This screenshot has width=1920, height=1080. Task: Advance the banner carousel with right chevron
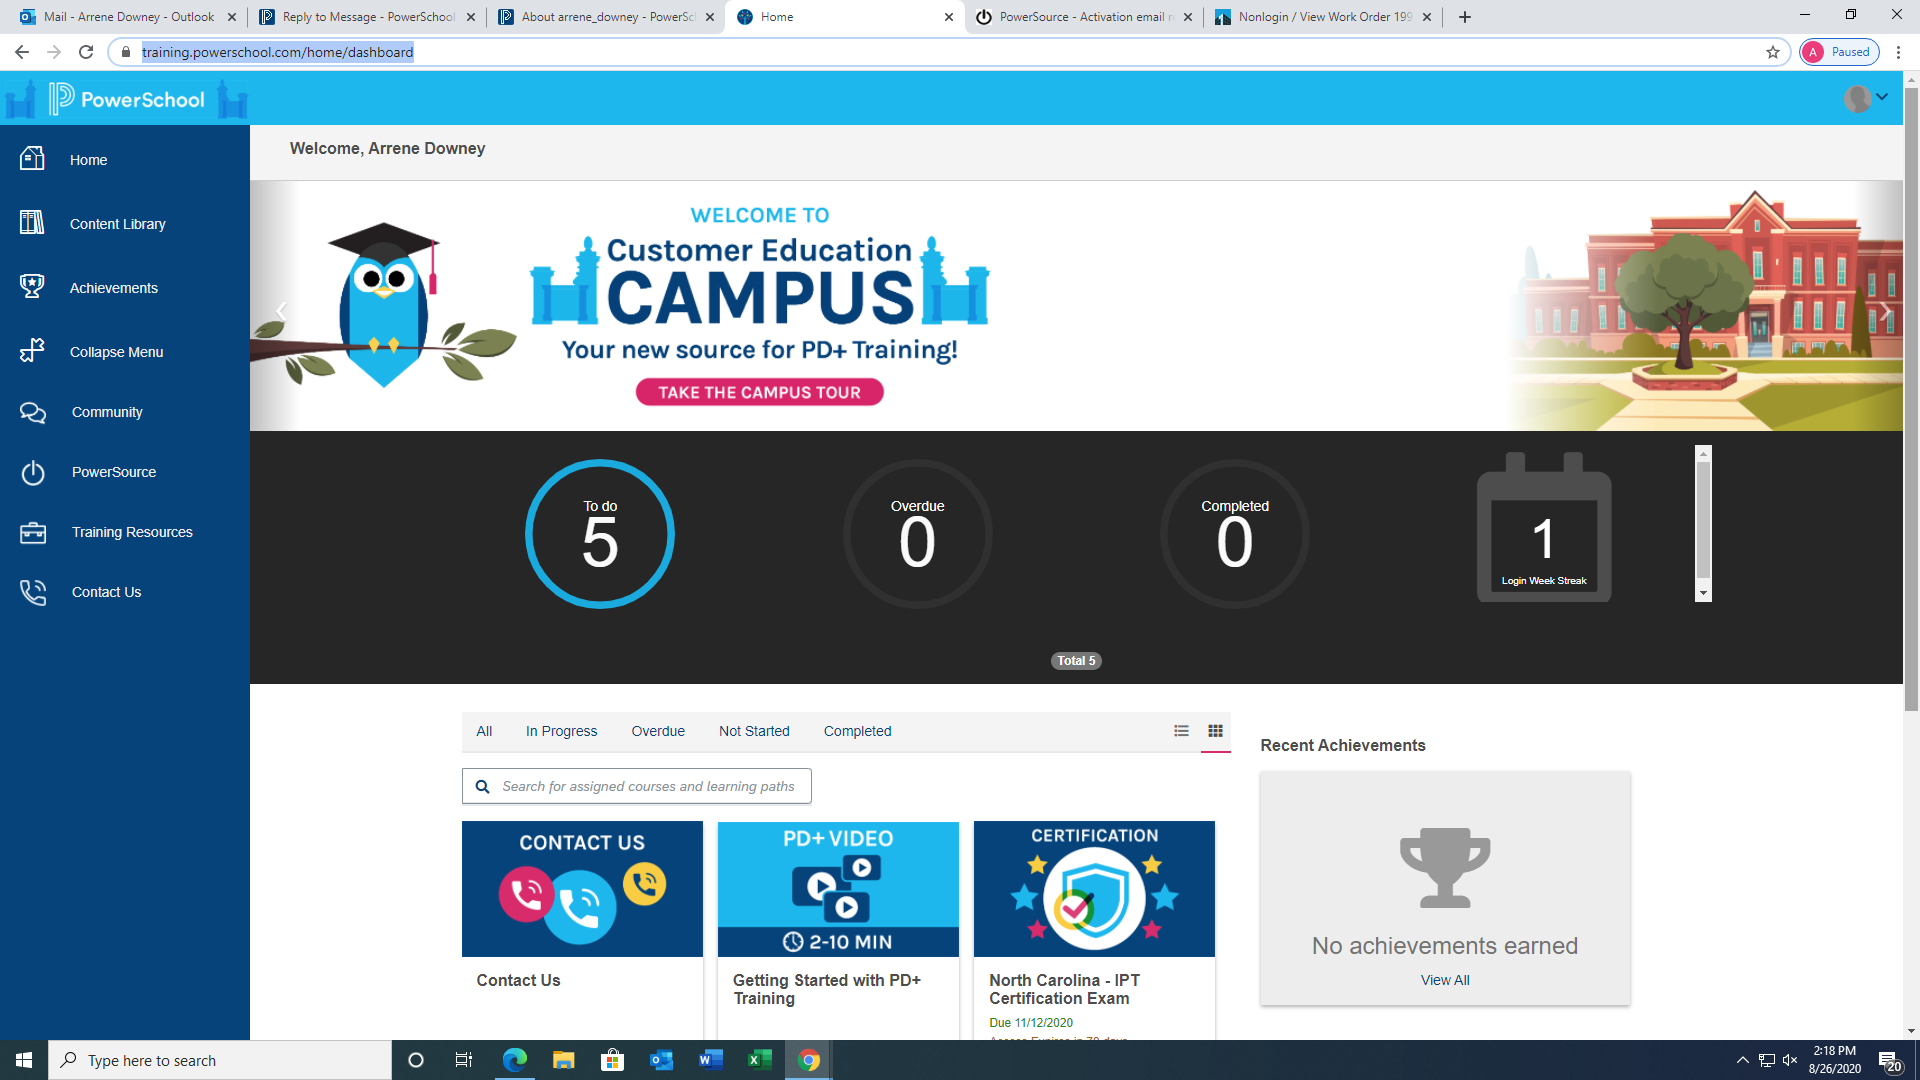[x=1884, y=311]
